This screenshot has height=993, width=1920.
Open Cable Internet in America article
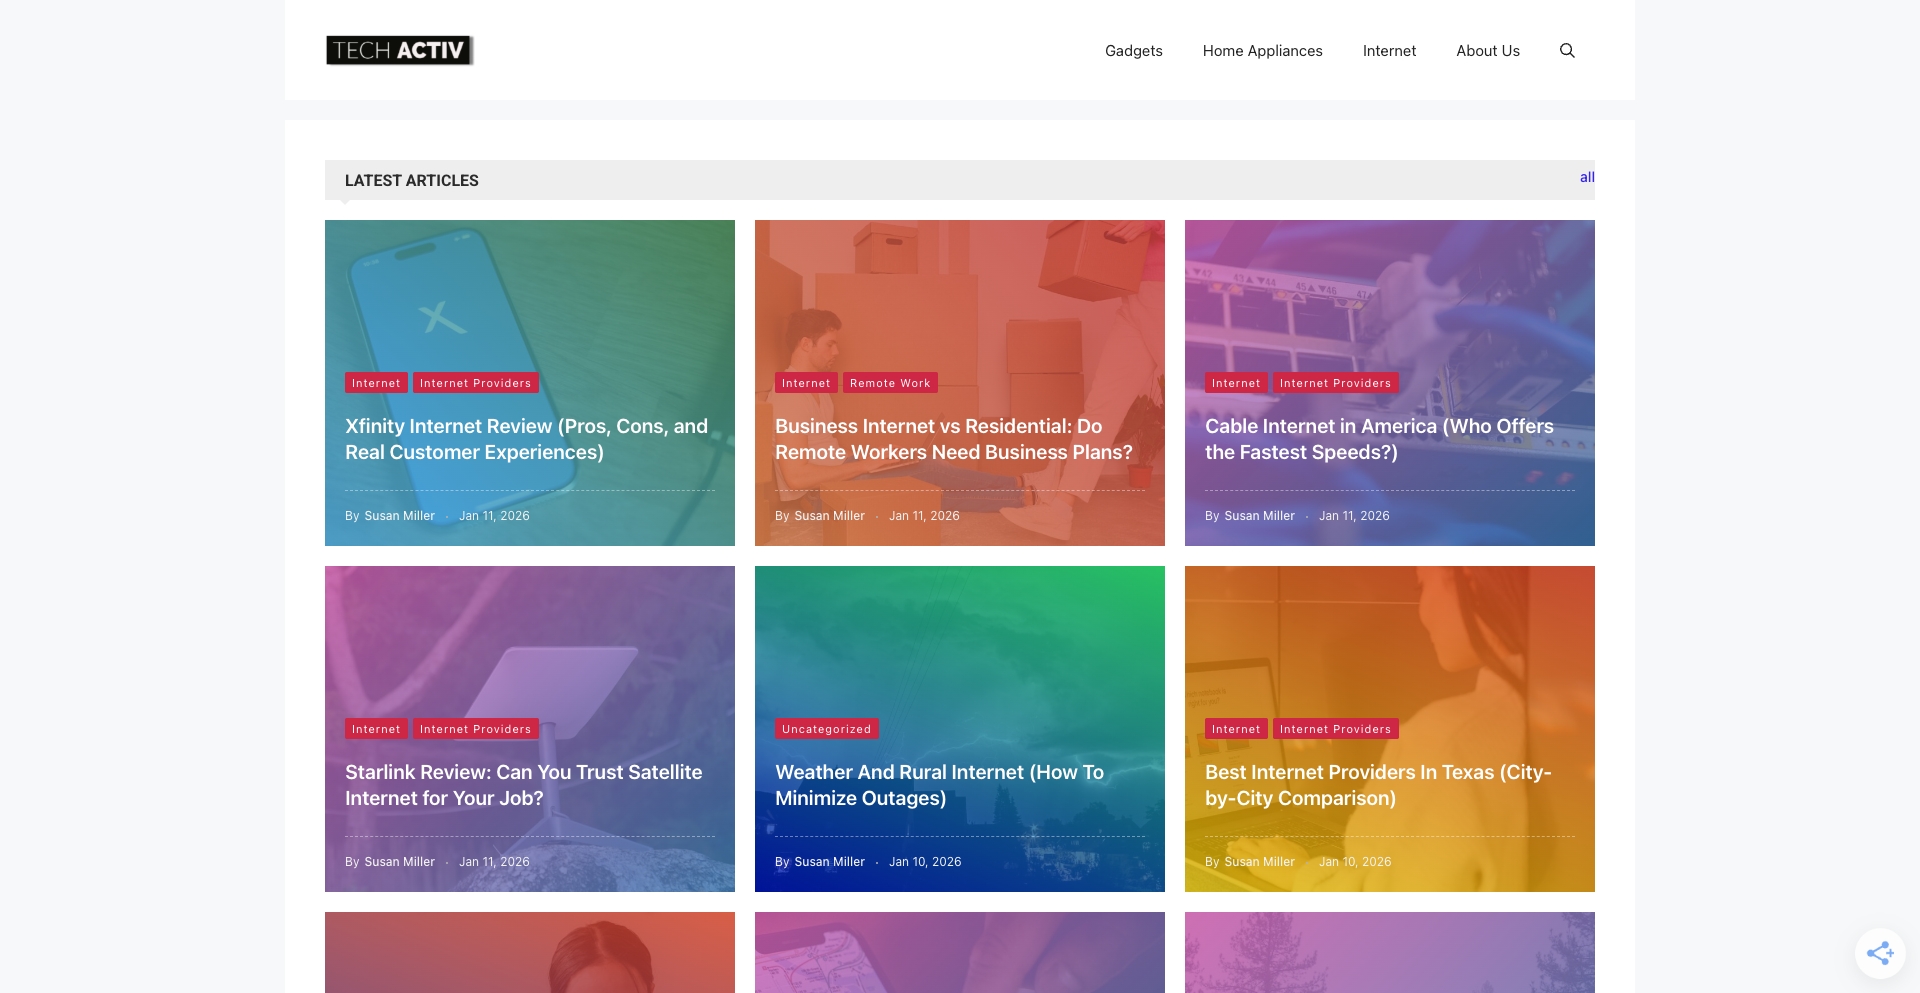[1378, 439]
